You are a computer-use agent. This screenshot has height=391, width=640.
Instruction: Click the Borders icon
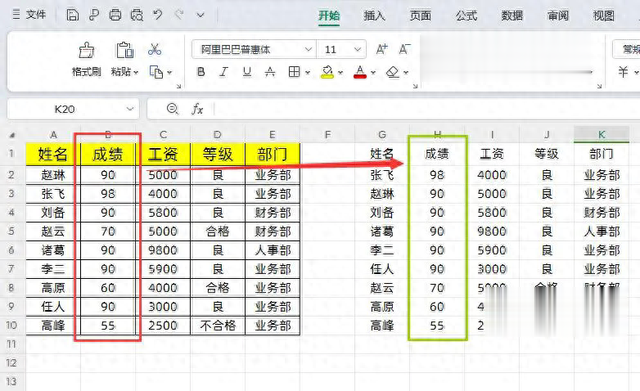(x=294, y=72)
